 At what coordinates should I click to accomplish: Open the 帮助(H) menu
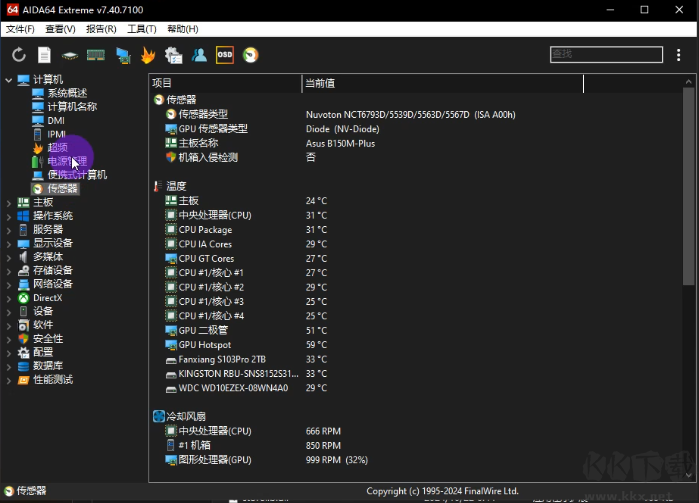183,29
